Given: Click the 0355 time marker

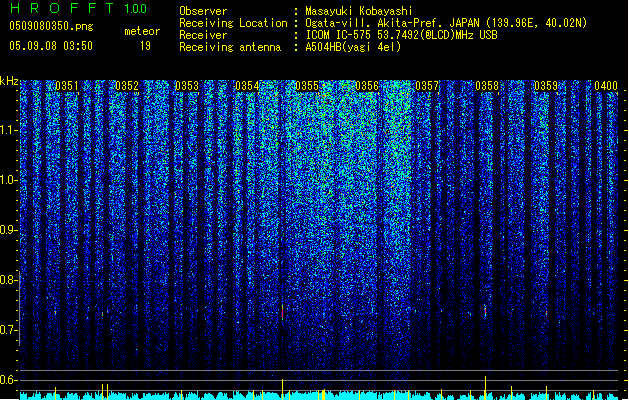Looking at the screenshot, I should coord(307,86).
